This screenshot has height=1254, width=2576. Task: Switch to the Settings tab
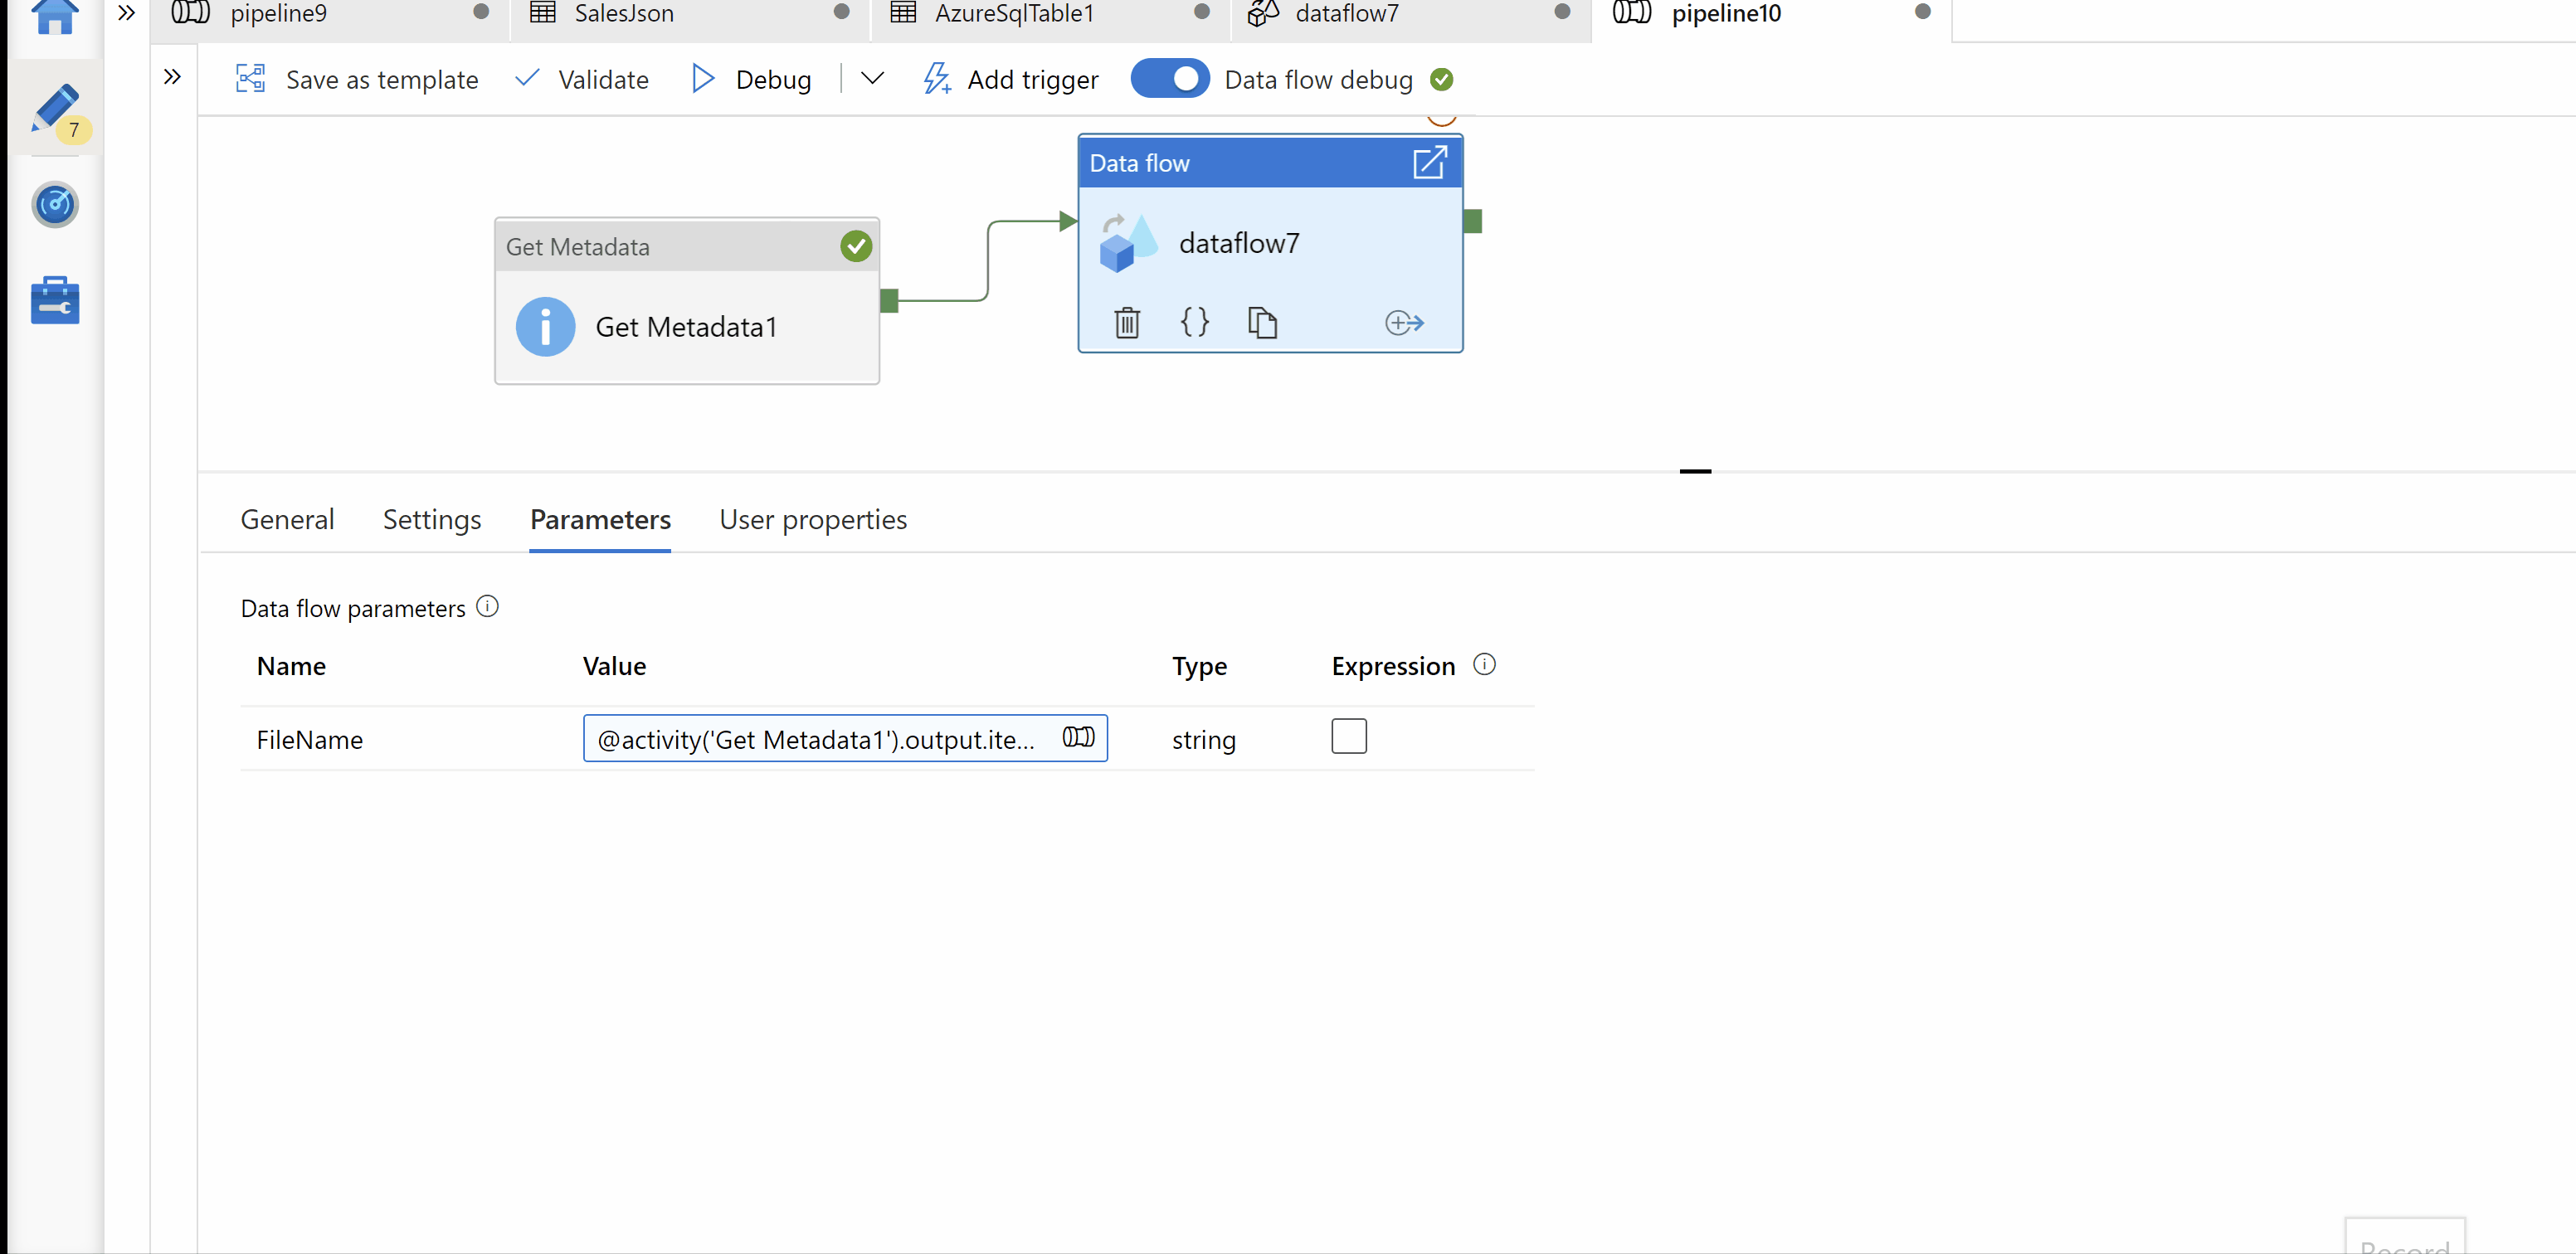click(x=432, y=520)
